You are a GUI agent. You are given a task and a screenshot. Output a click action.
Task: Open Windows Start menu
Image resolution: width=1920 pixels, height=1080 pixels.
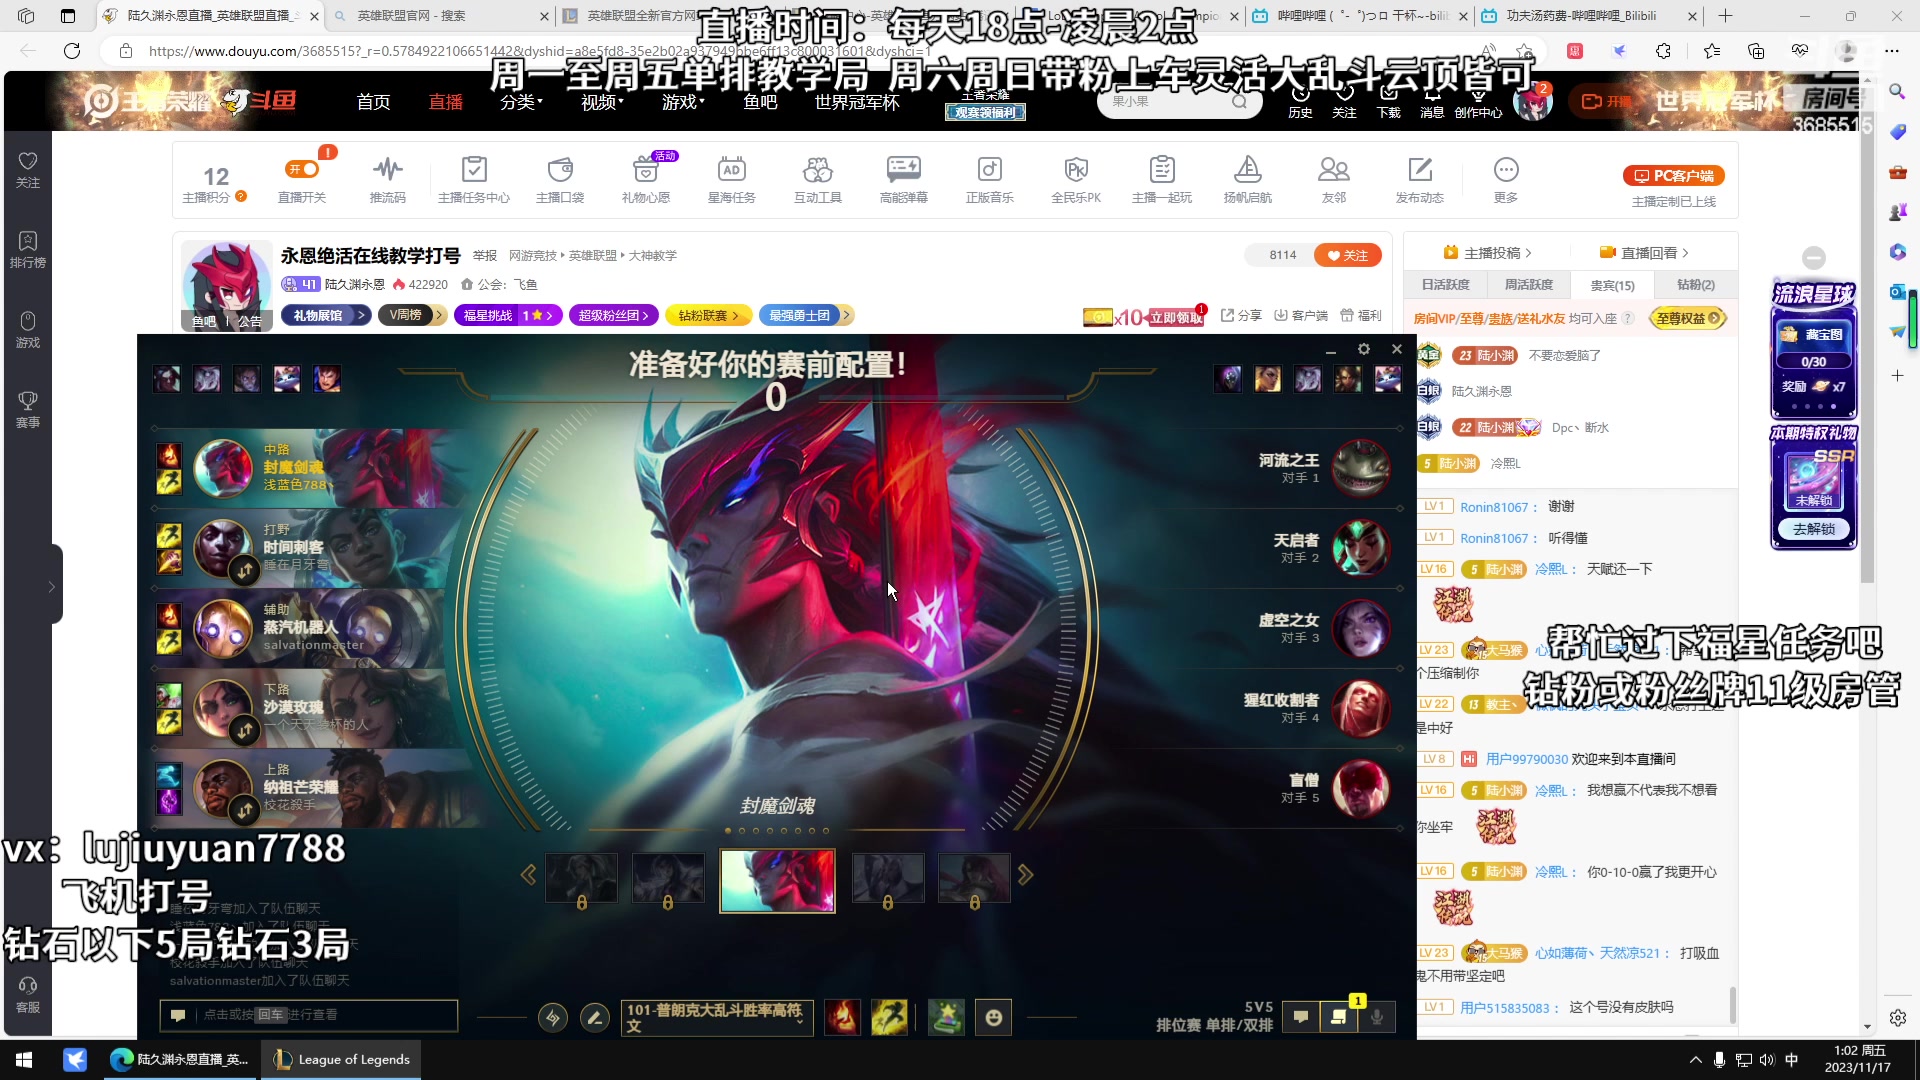(24, 1060)
